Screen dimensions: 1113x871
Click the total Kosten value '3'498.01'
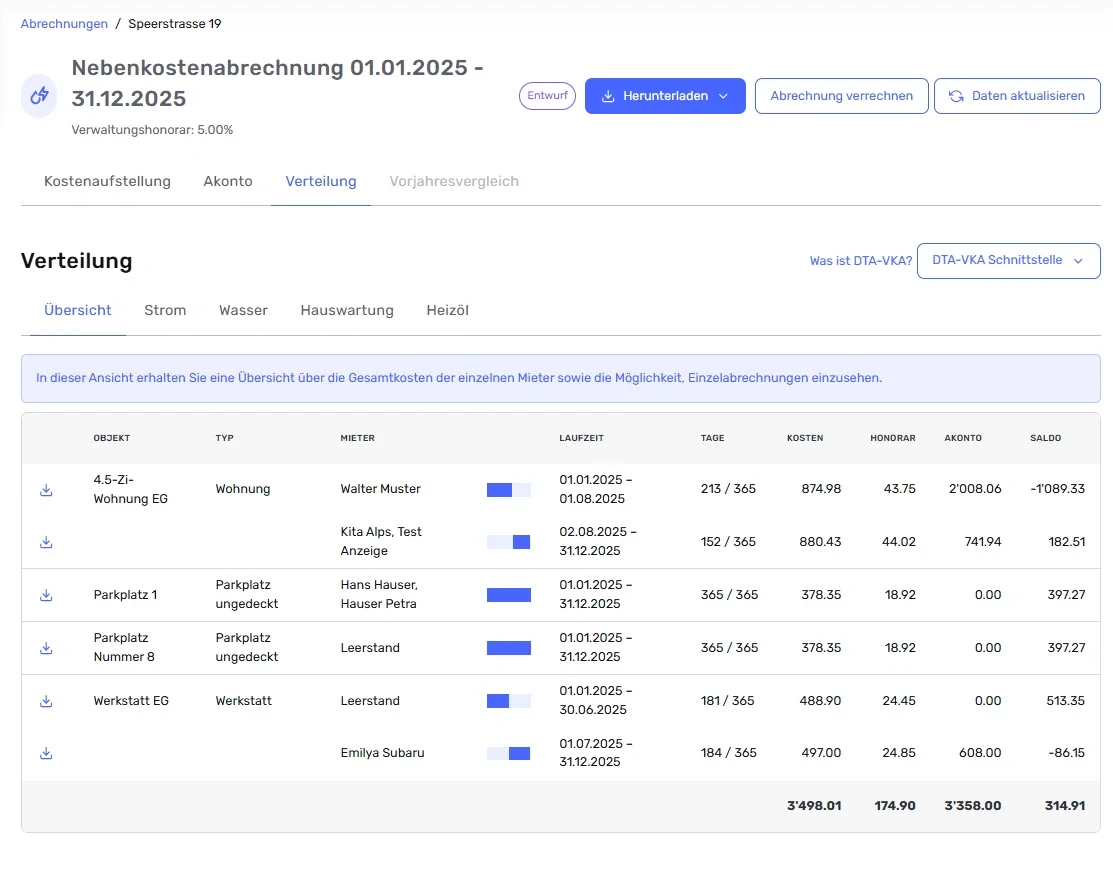pyautogui.click(x=814, y=806)
